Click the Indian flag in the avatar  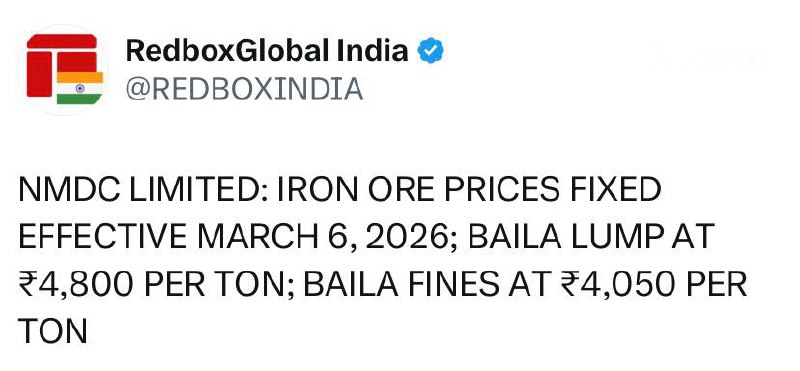tap(80, 88)
